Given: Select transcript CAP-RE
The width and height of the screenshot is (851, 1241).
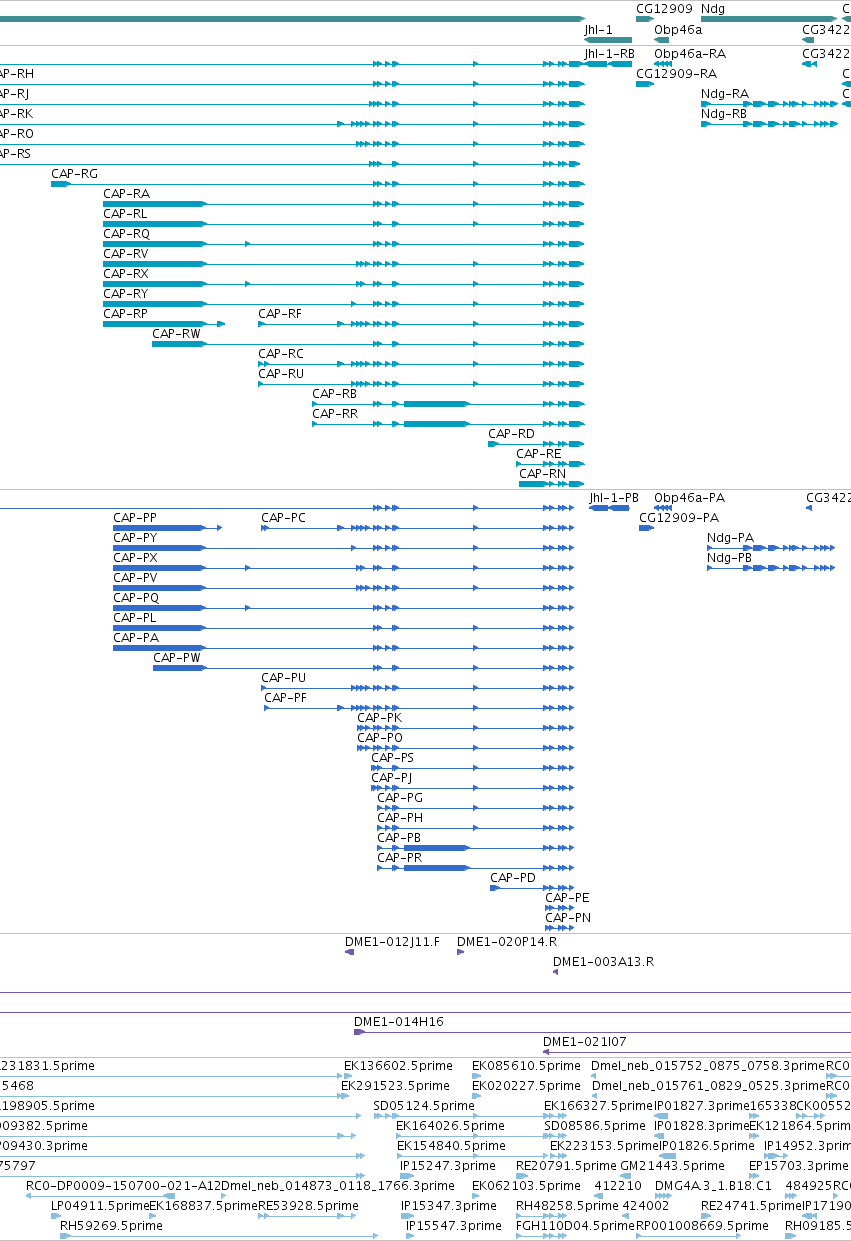Looking at the screenshot, I should 539,453.
